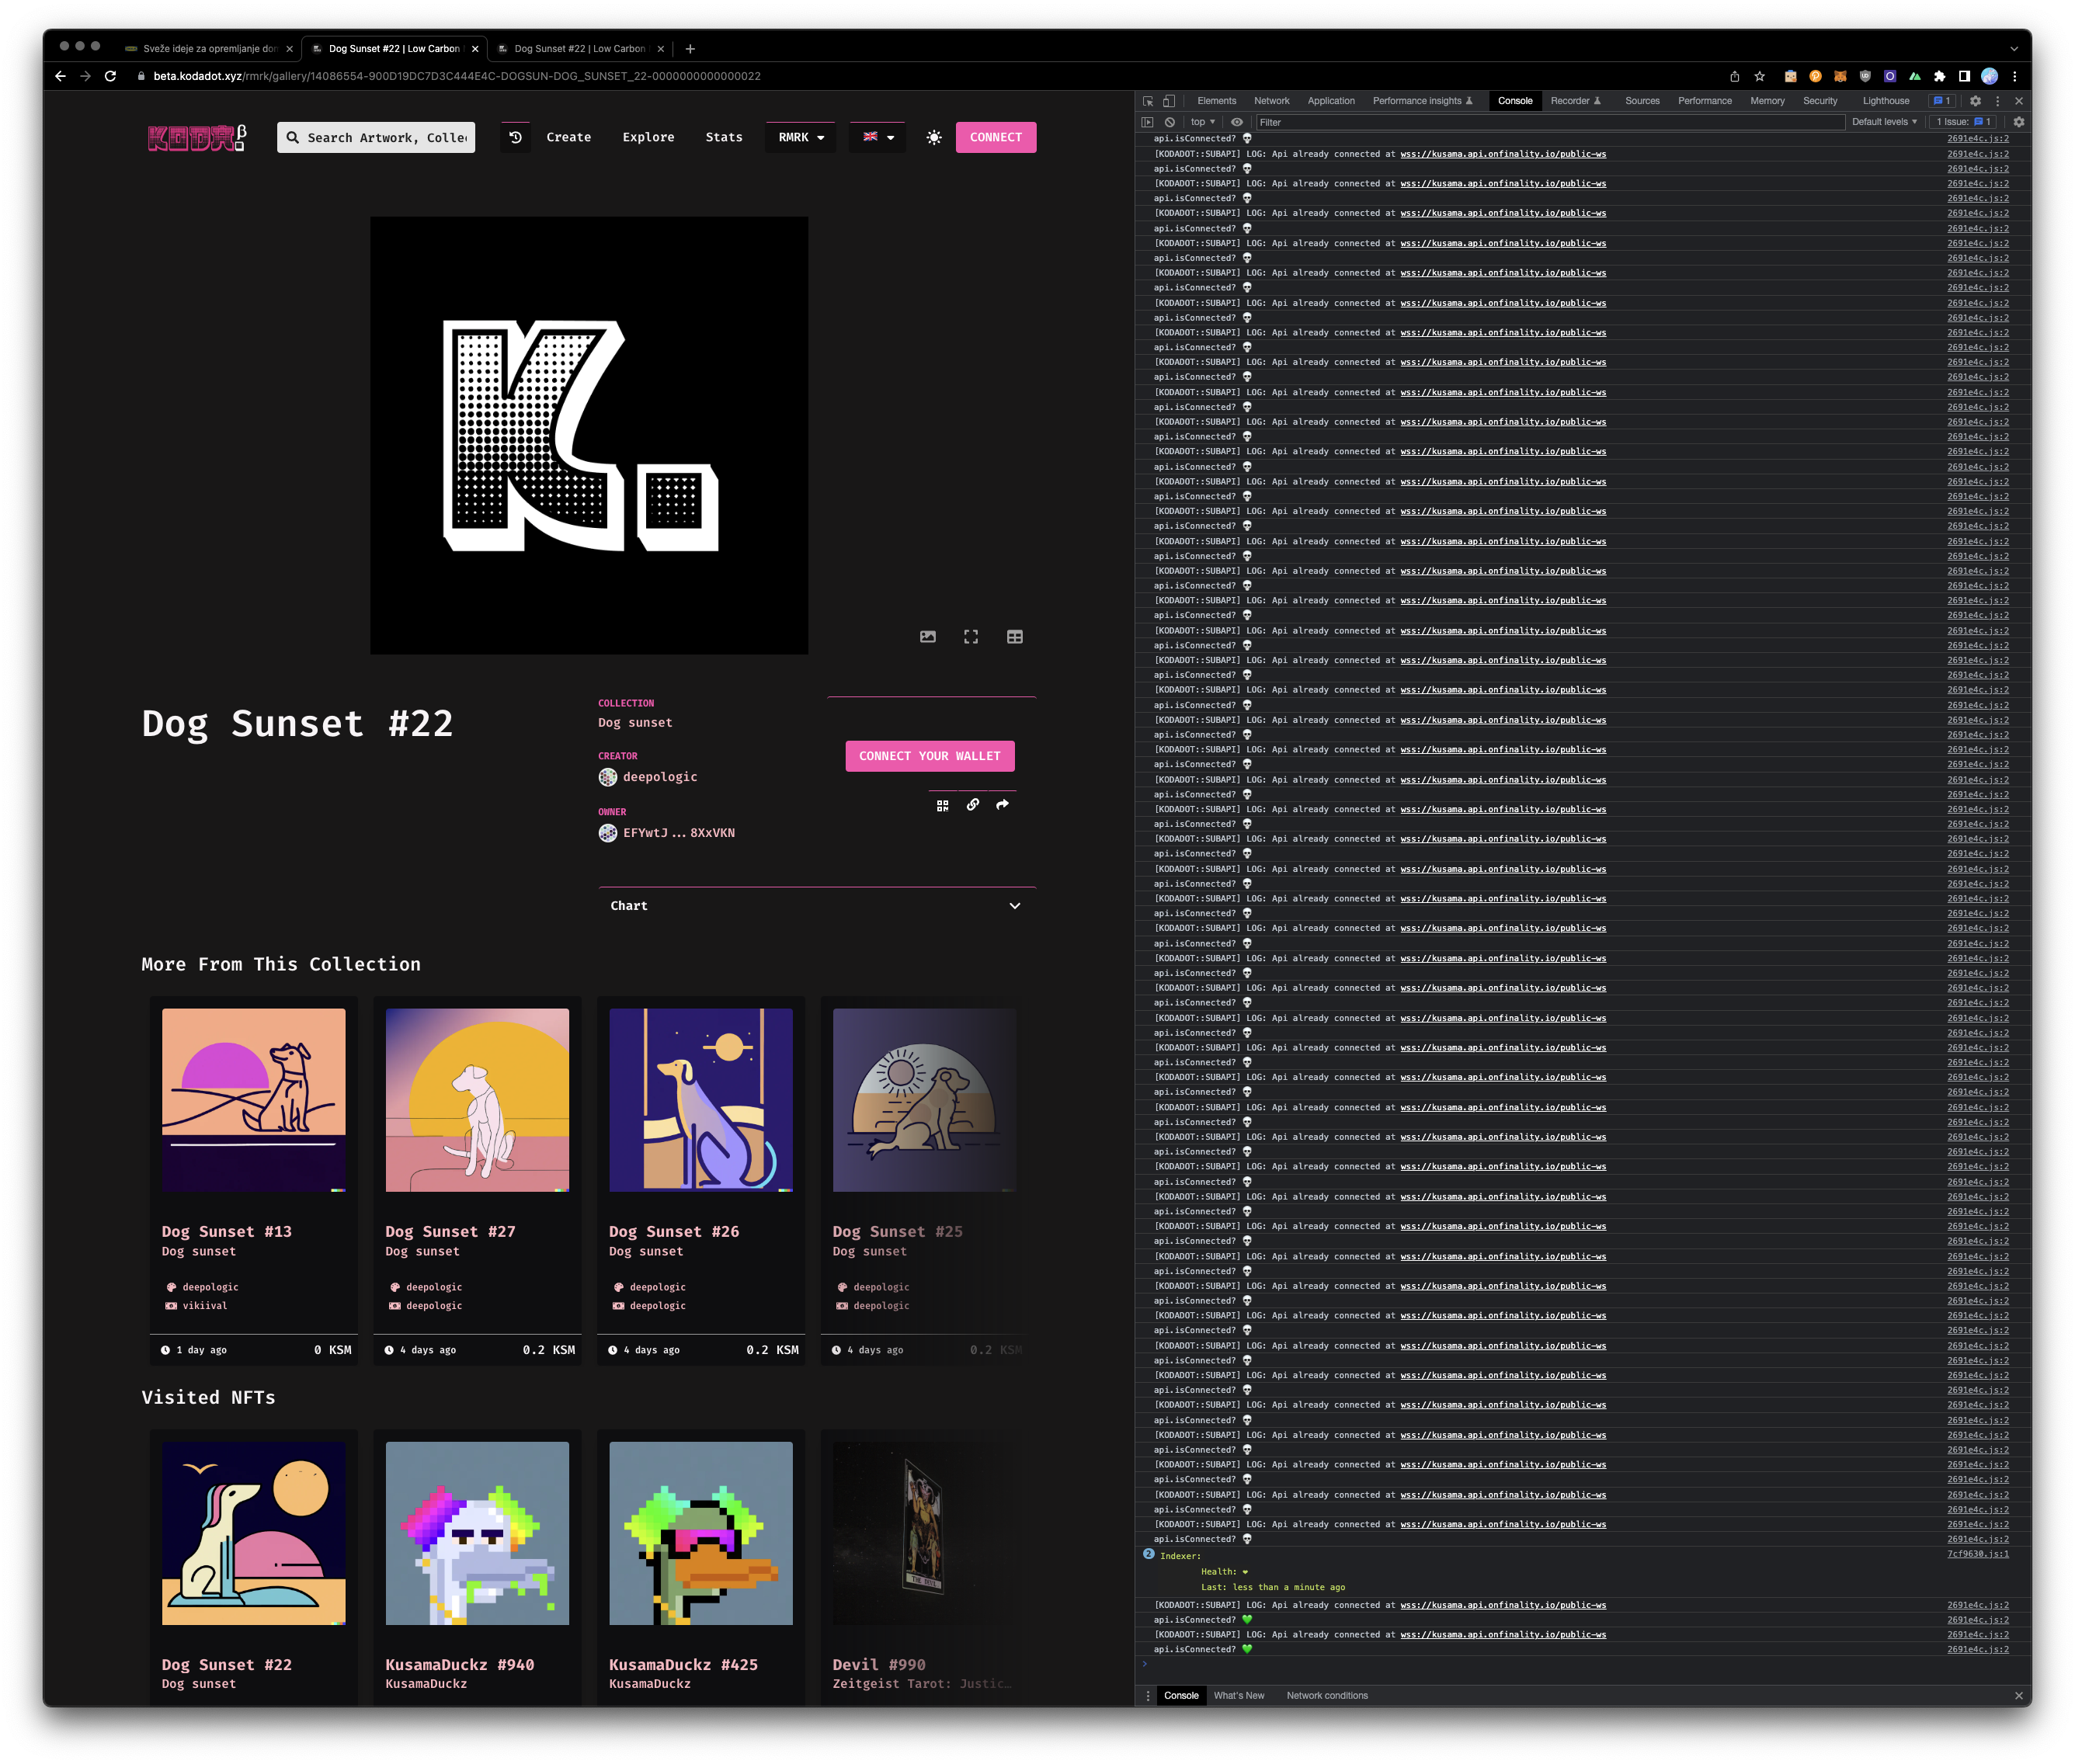
Task: Click the browser share page icon
Action: pyautogui.click(x=1734, y=76)
